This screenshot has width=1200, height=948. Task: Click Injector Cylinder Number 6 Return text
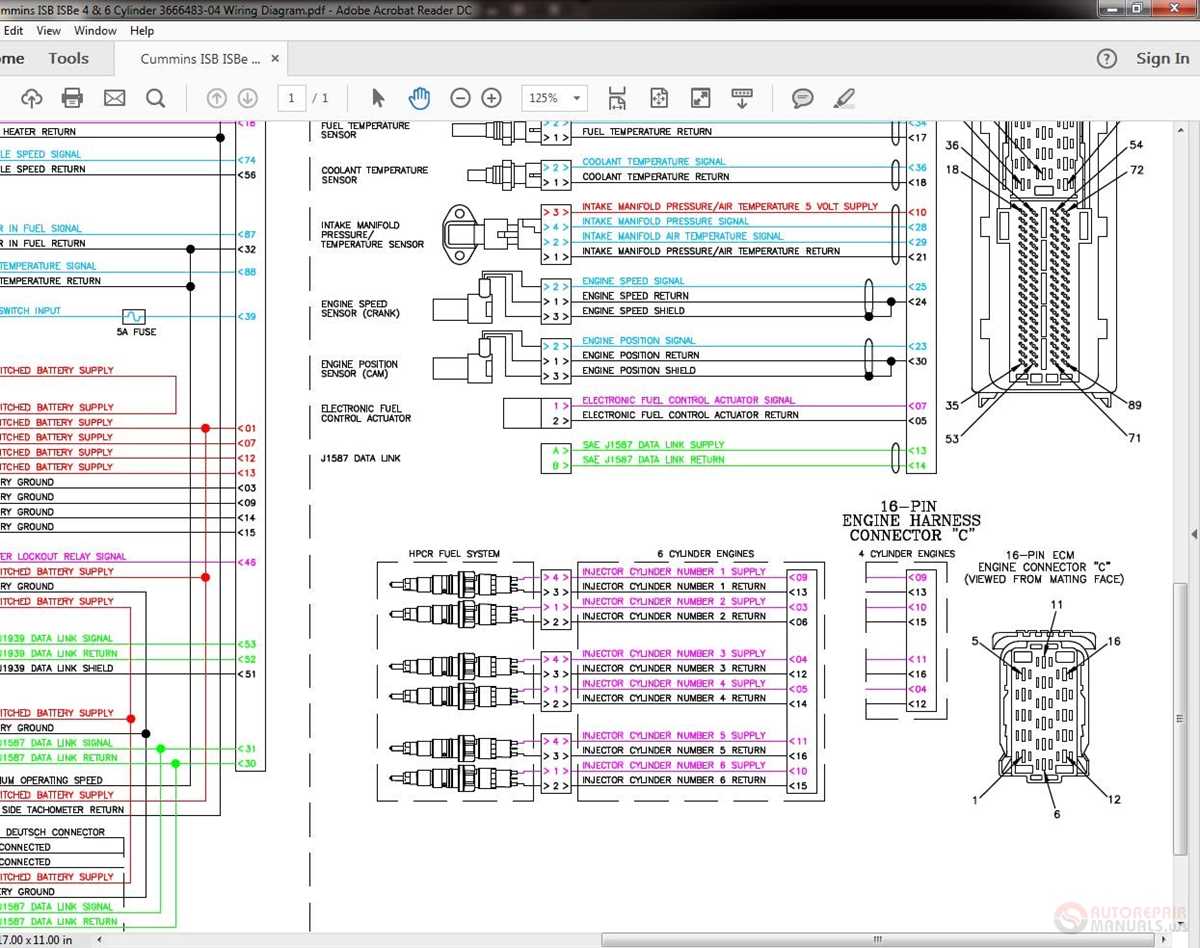[x=674, y=780]
